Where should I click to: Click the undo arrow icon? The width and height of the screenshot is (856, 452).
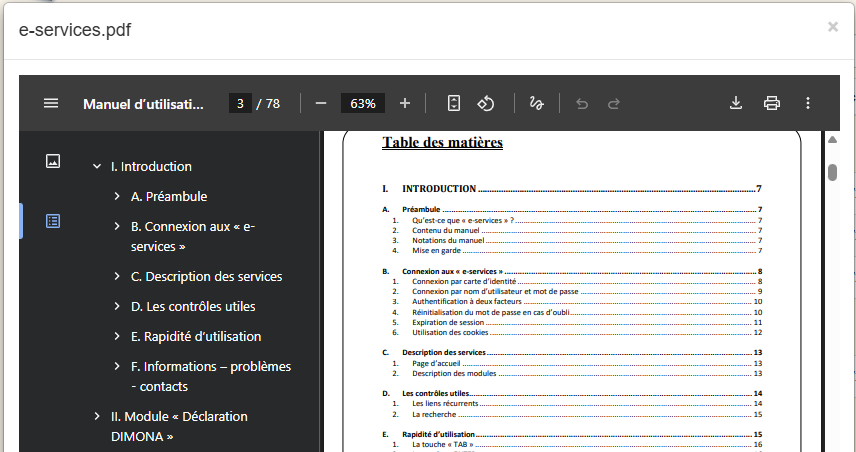582,103
